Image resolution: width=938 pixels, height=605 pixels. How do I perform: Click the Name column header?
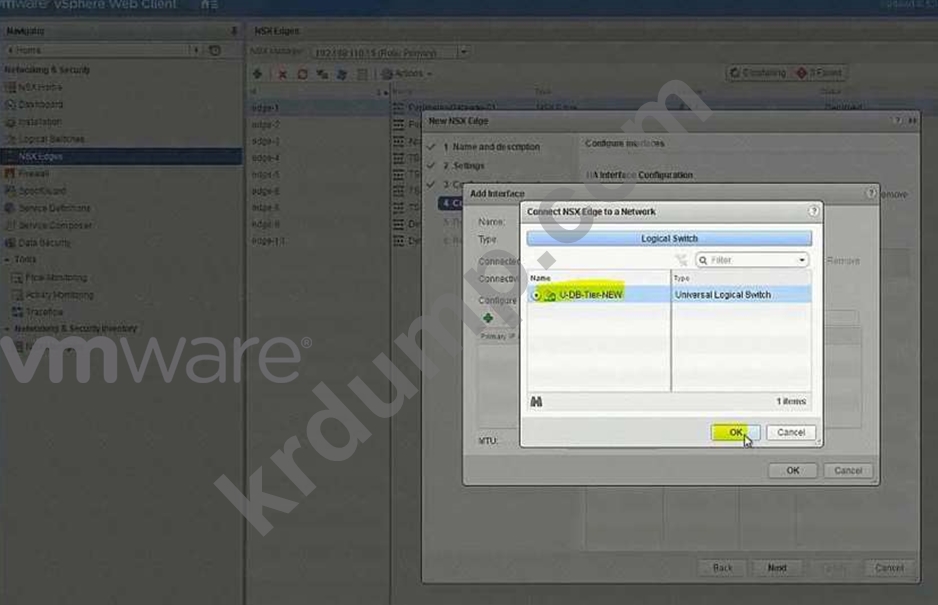click(598, 278)
